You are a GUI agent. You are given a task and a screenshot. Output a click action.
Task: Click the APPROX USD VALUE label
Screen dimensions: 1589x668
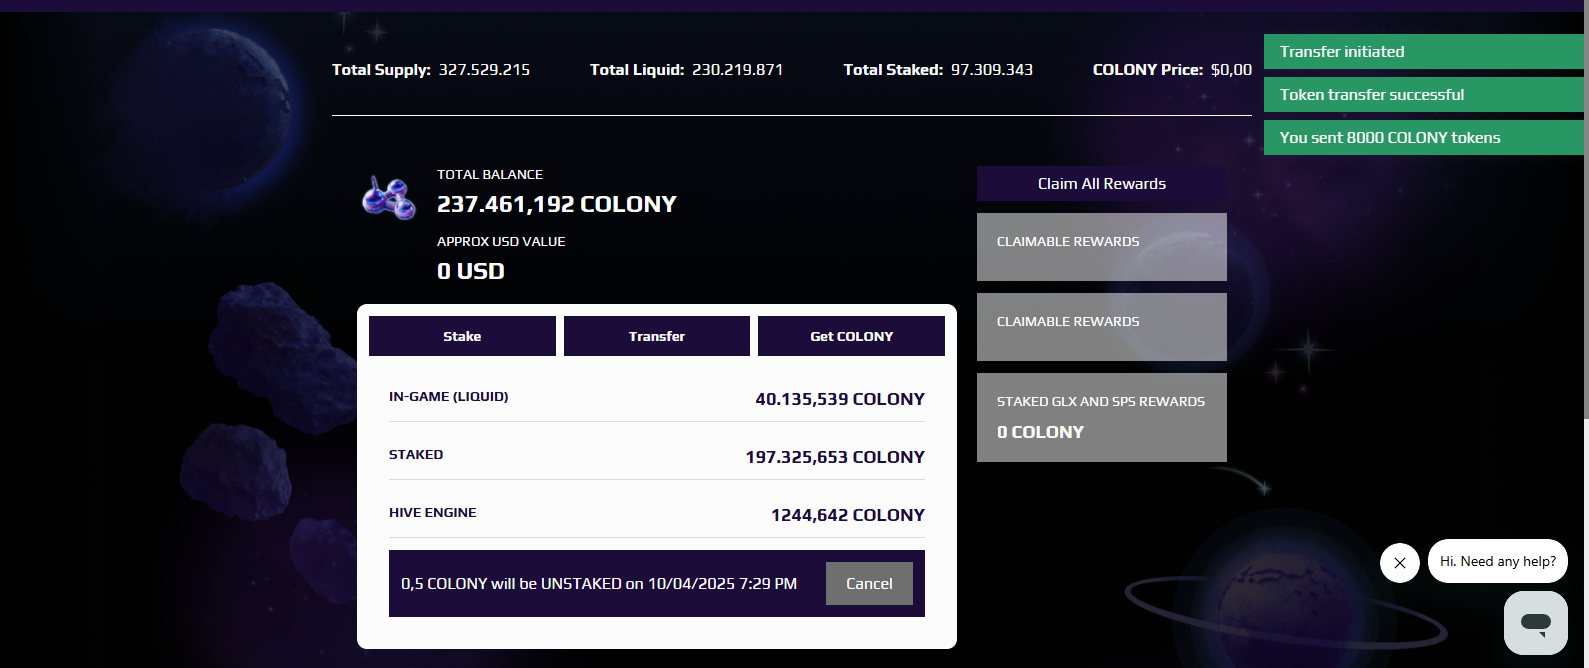[x=501, y=242]
